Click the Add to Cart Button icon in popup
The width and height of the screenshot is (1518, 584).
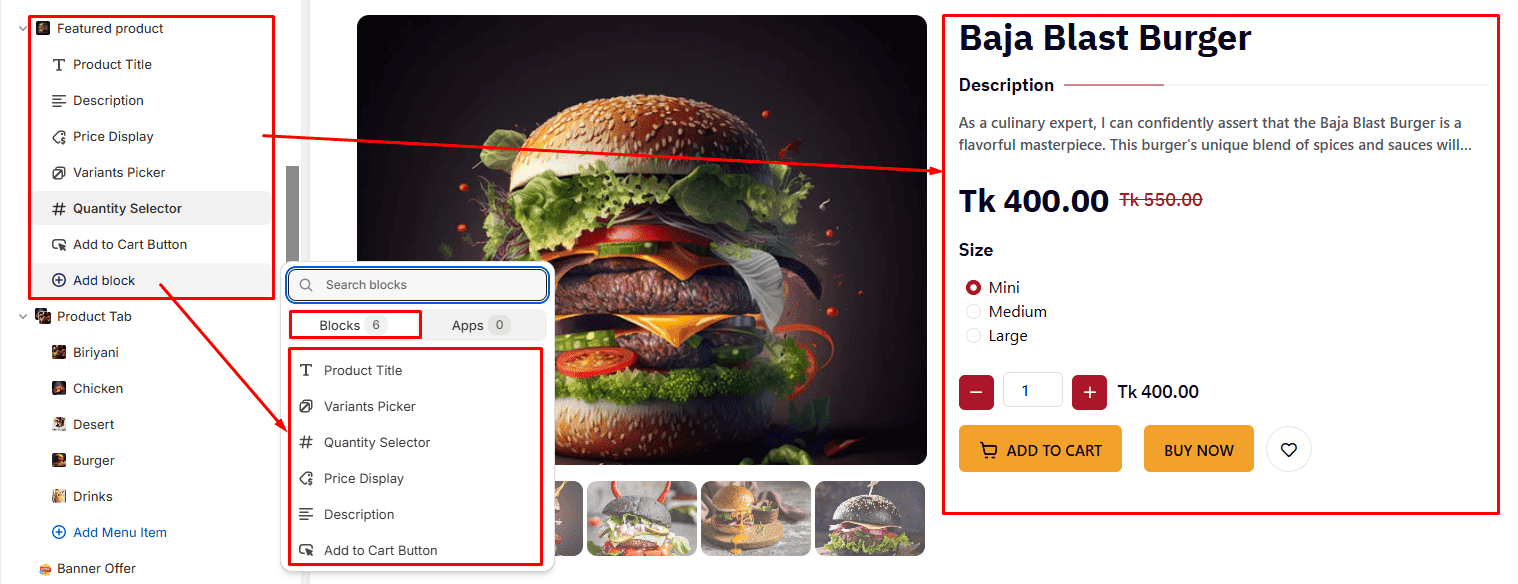307,551
